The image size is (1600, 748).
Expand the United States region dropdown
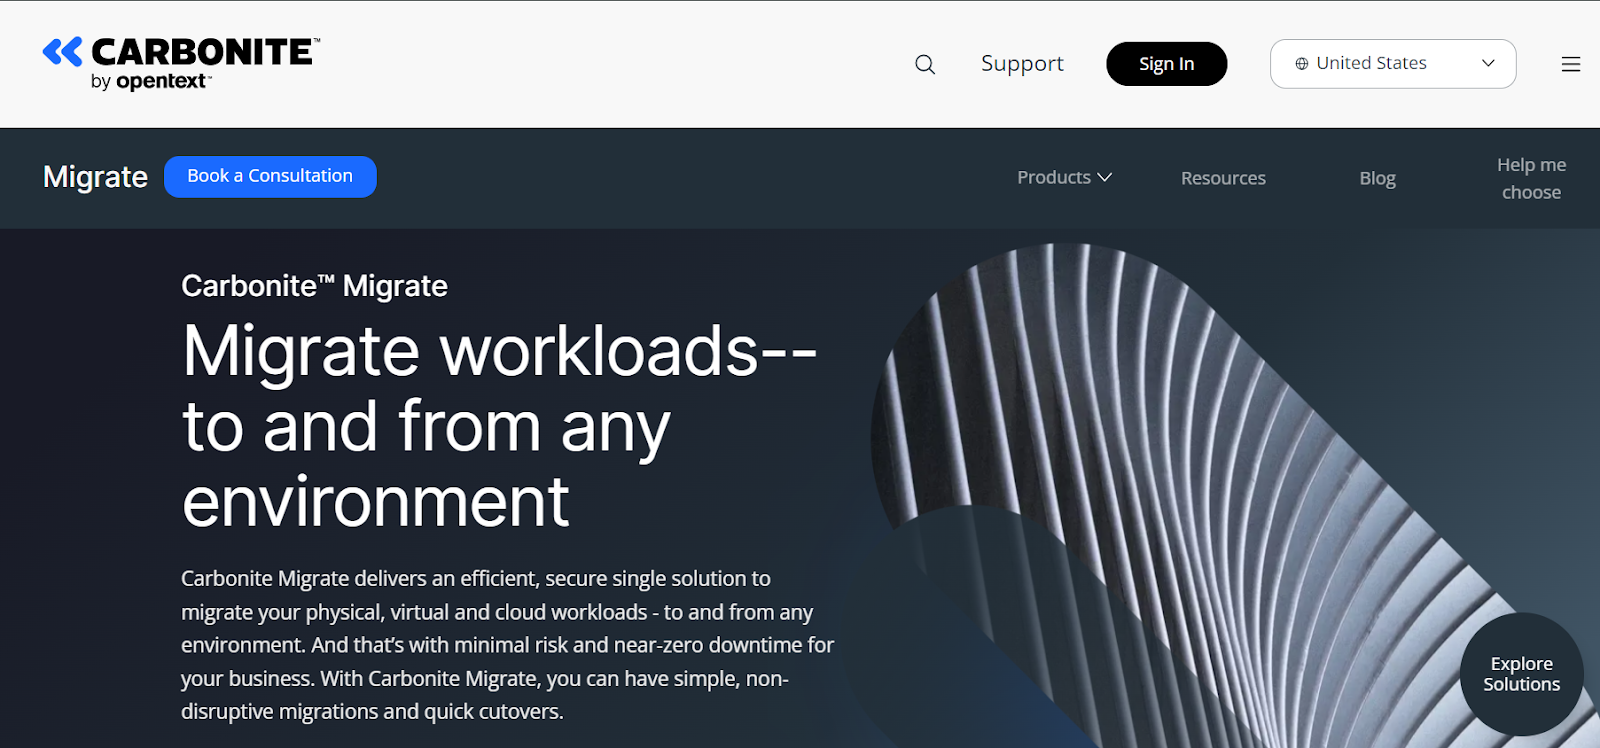1393,64
